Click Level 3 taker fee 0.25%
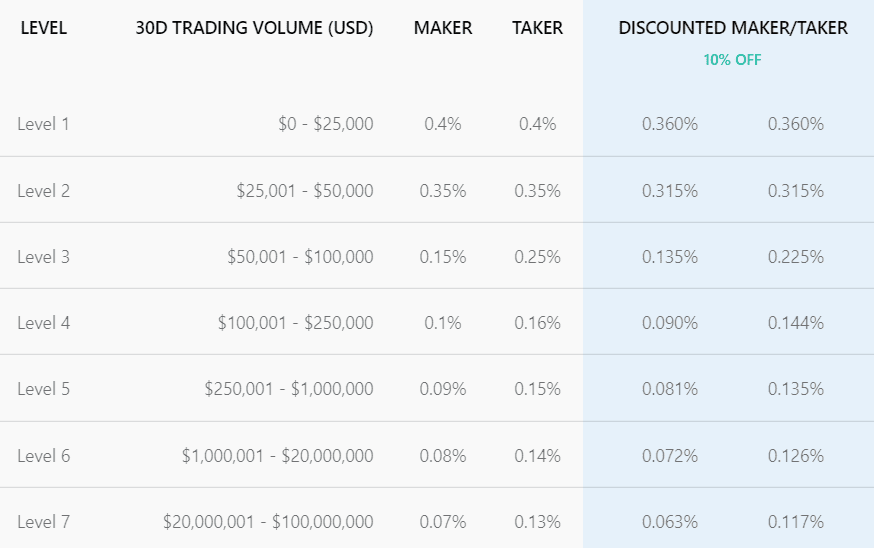This screenshot has width=874, height=548. [x=537, y=256]
